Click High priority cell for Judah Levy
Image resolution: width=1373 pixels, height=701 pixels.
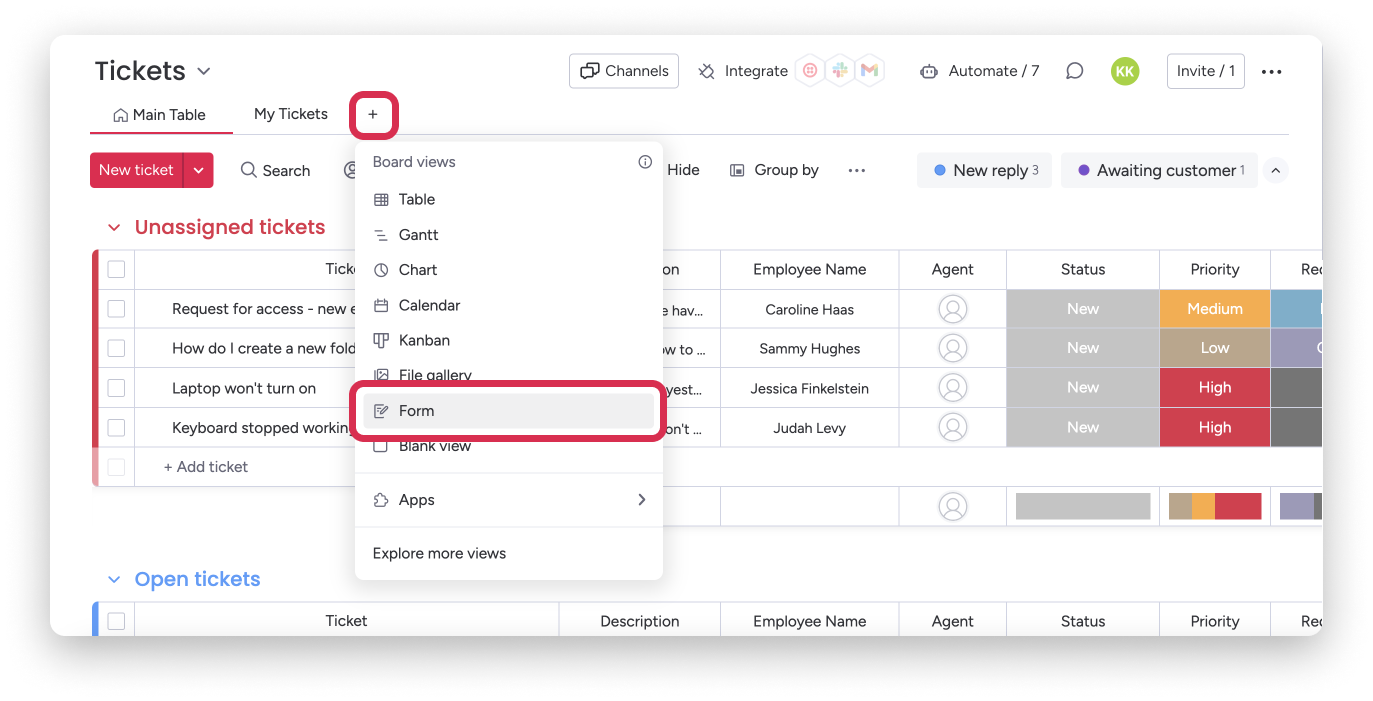click(x=1215, y=427)
